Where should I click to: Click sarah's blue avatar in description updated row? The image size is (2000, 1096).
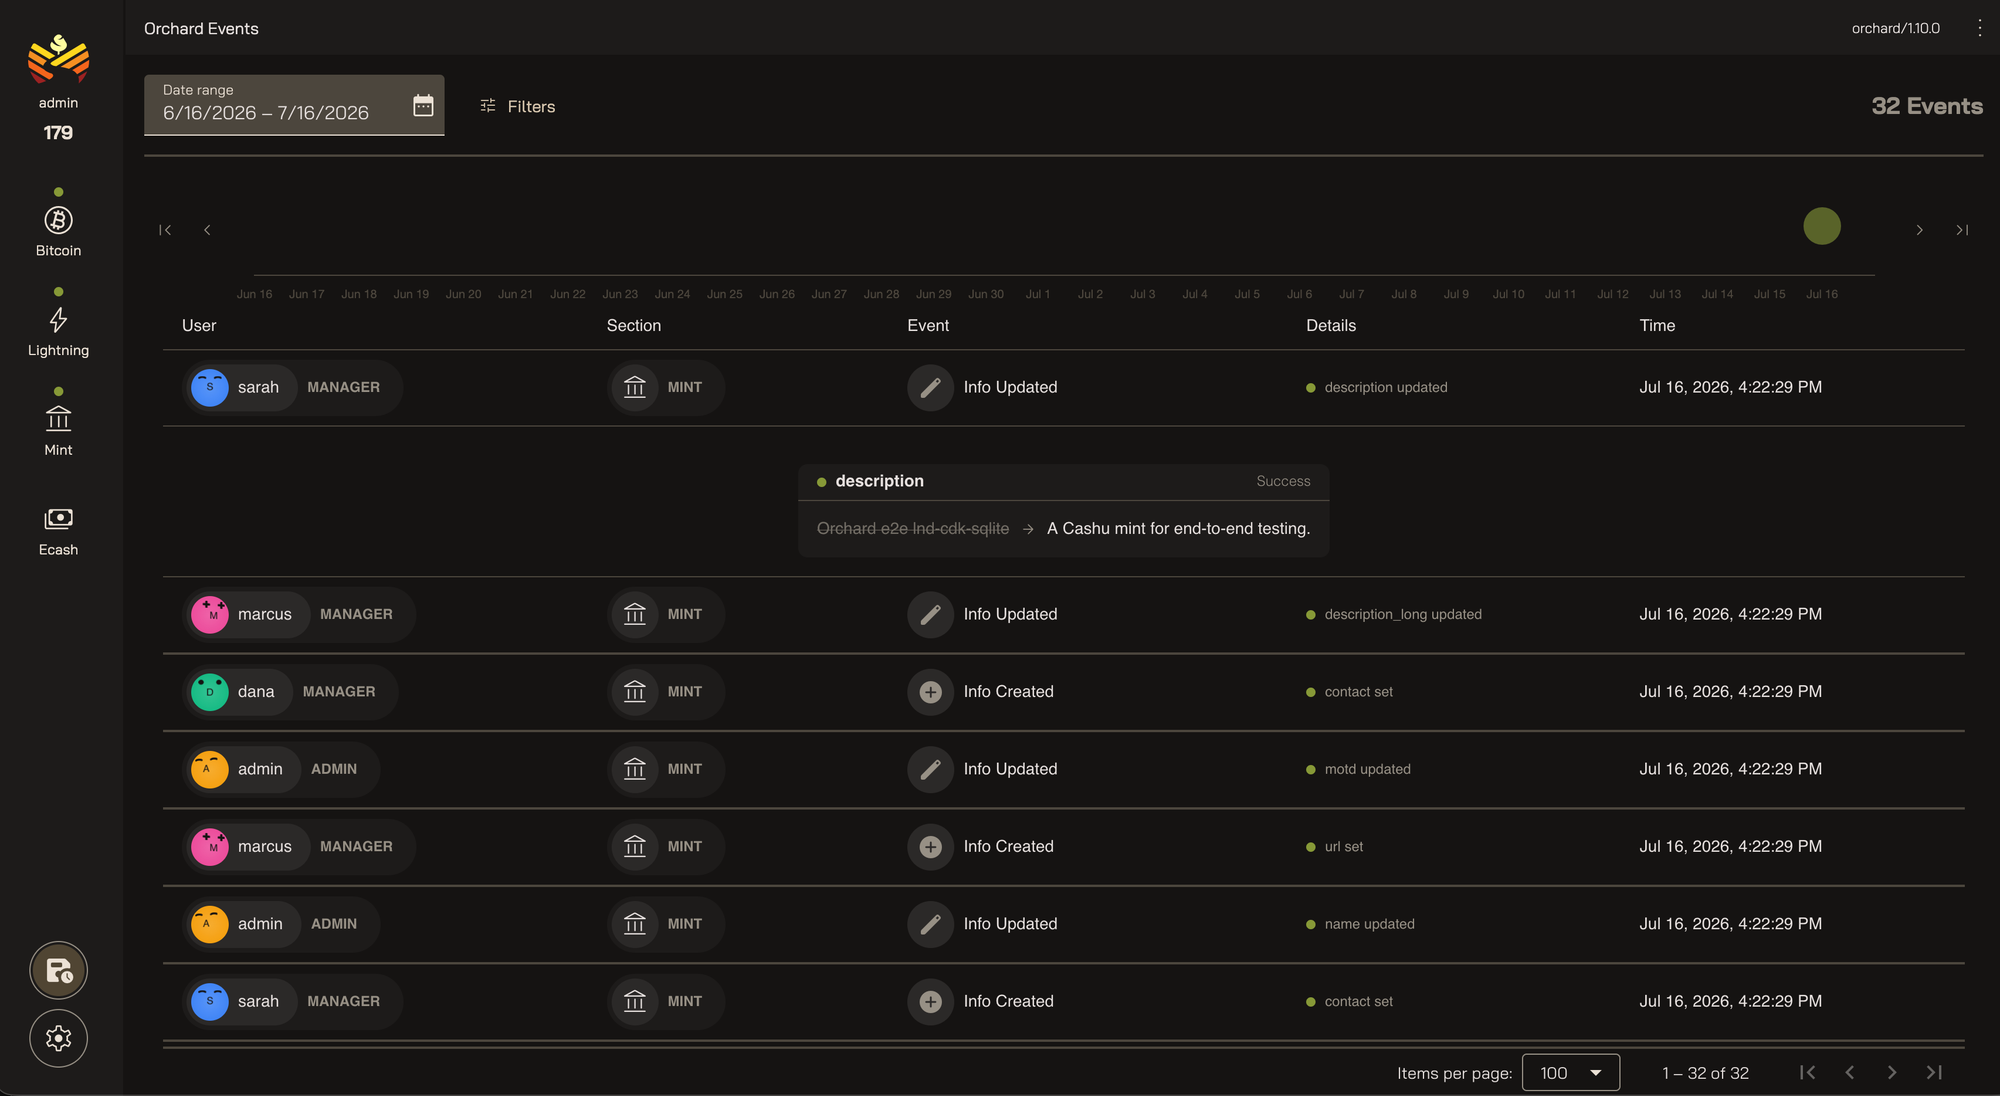pos(210,387)
